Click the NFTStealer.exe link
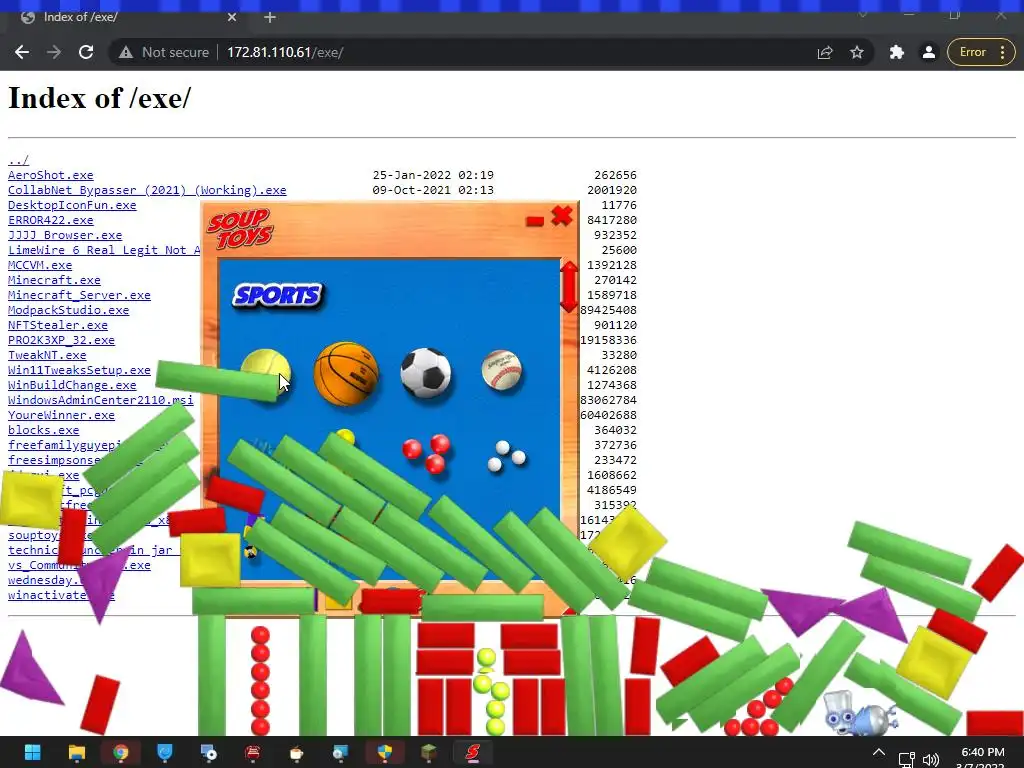The image size is (1024, 768). 58,325
